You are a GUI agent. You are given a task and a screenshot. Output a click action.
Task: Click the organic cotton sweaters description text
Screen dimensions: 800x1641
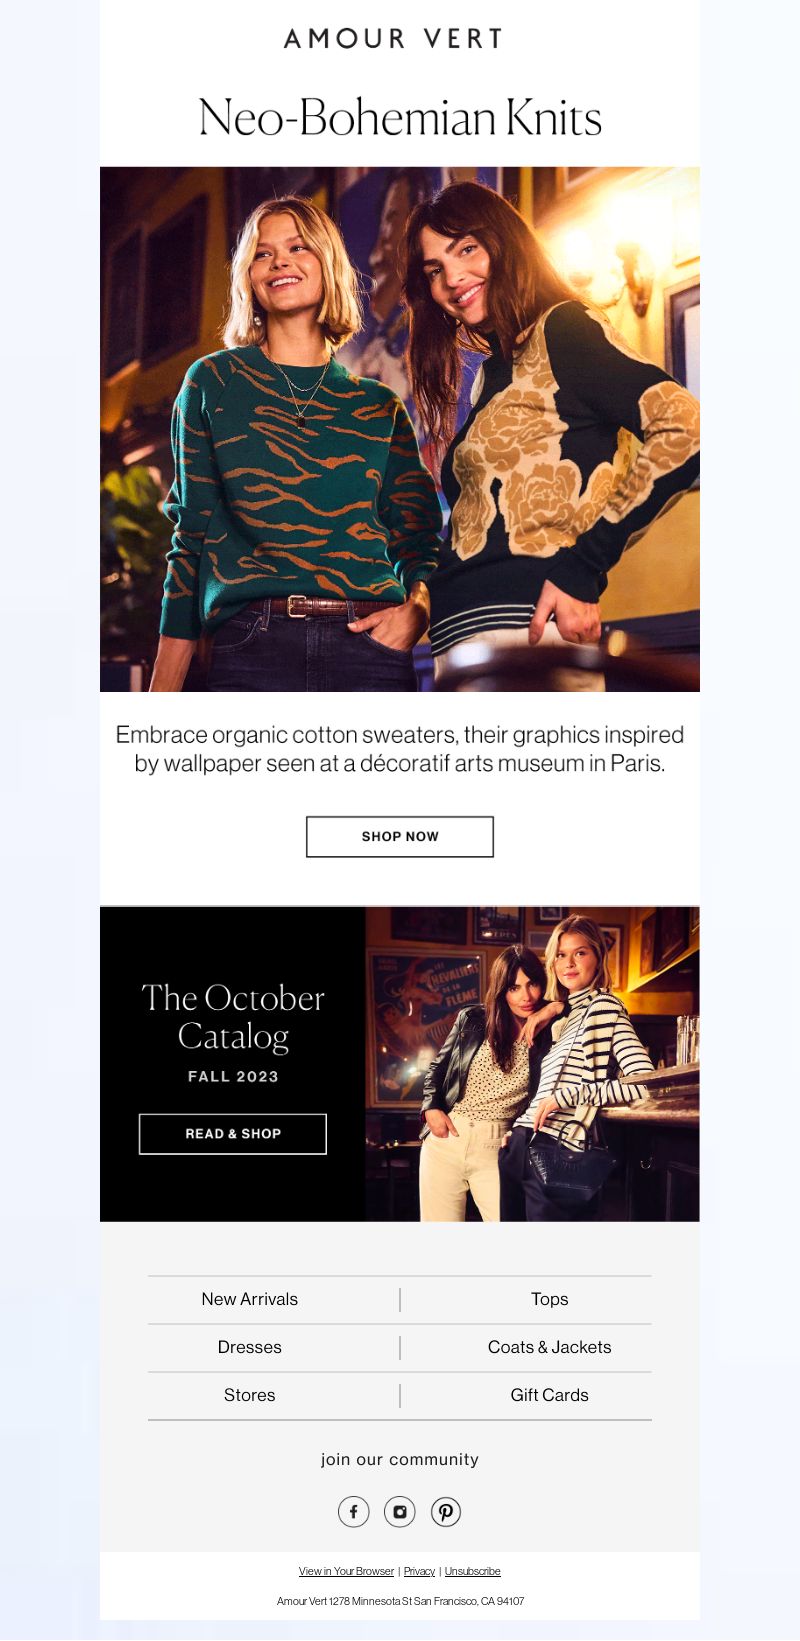click(x=400, y=749)
